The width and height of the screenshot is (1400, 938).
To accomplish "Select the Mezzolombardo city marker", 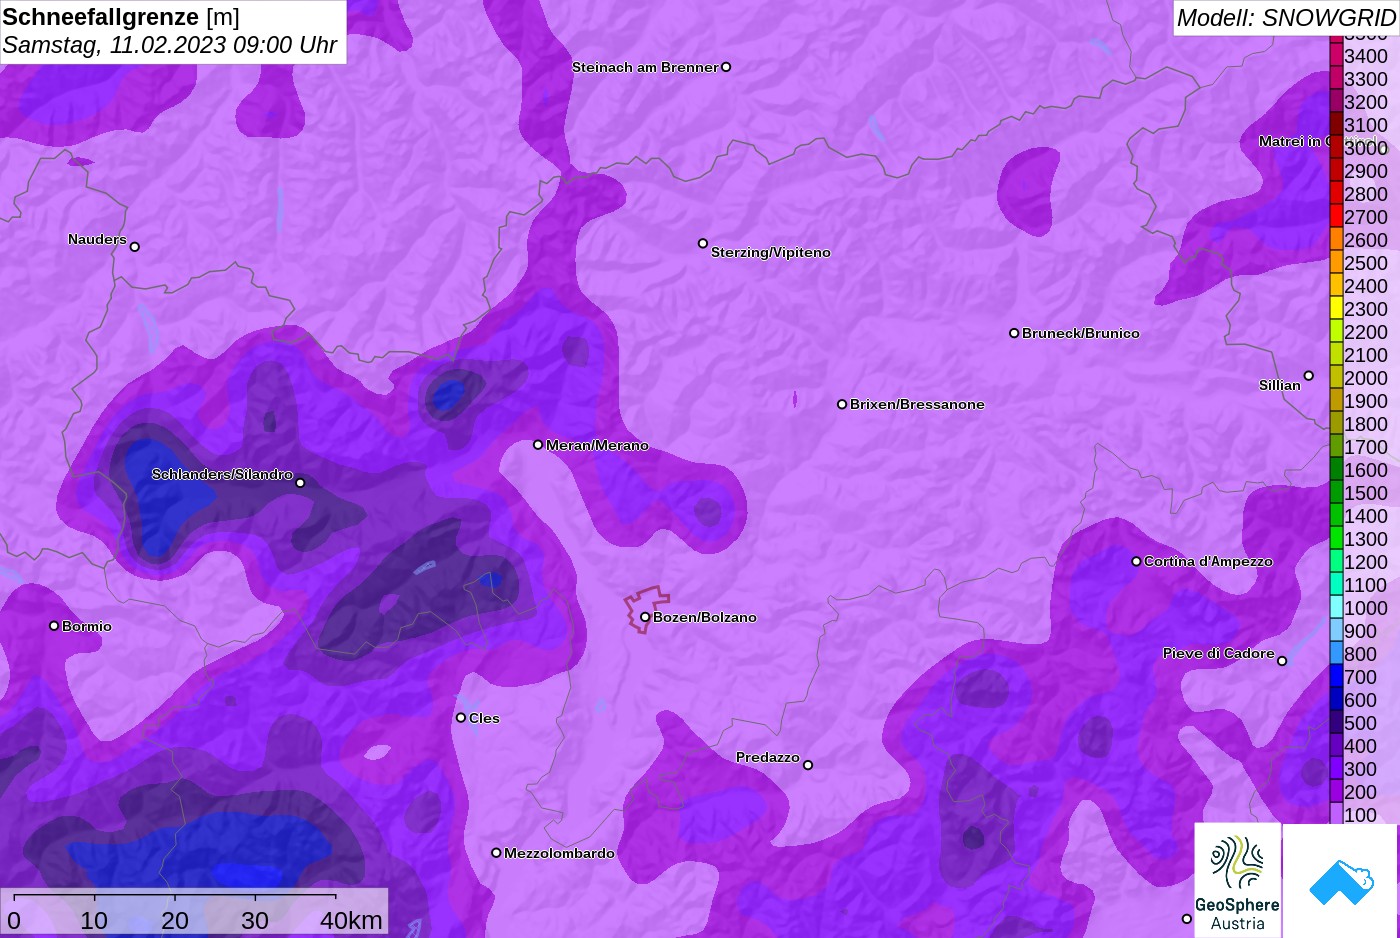I will [496, 853].
